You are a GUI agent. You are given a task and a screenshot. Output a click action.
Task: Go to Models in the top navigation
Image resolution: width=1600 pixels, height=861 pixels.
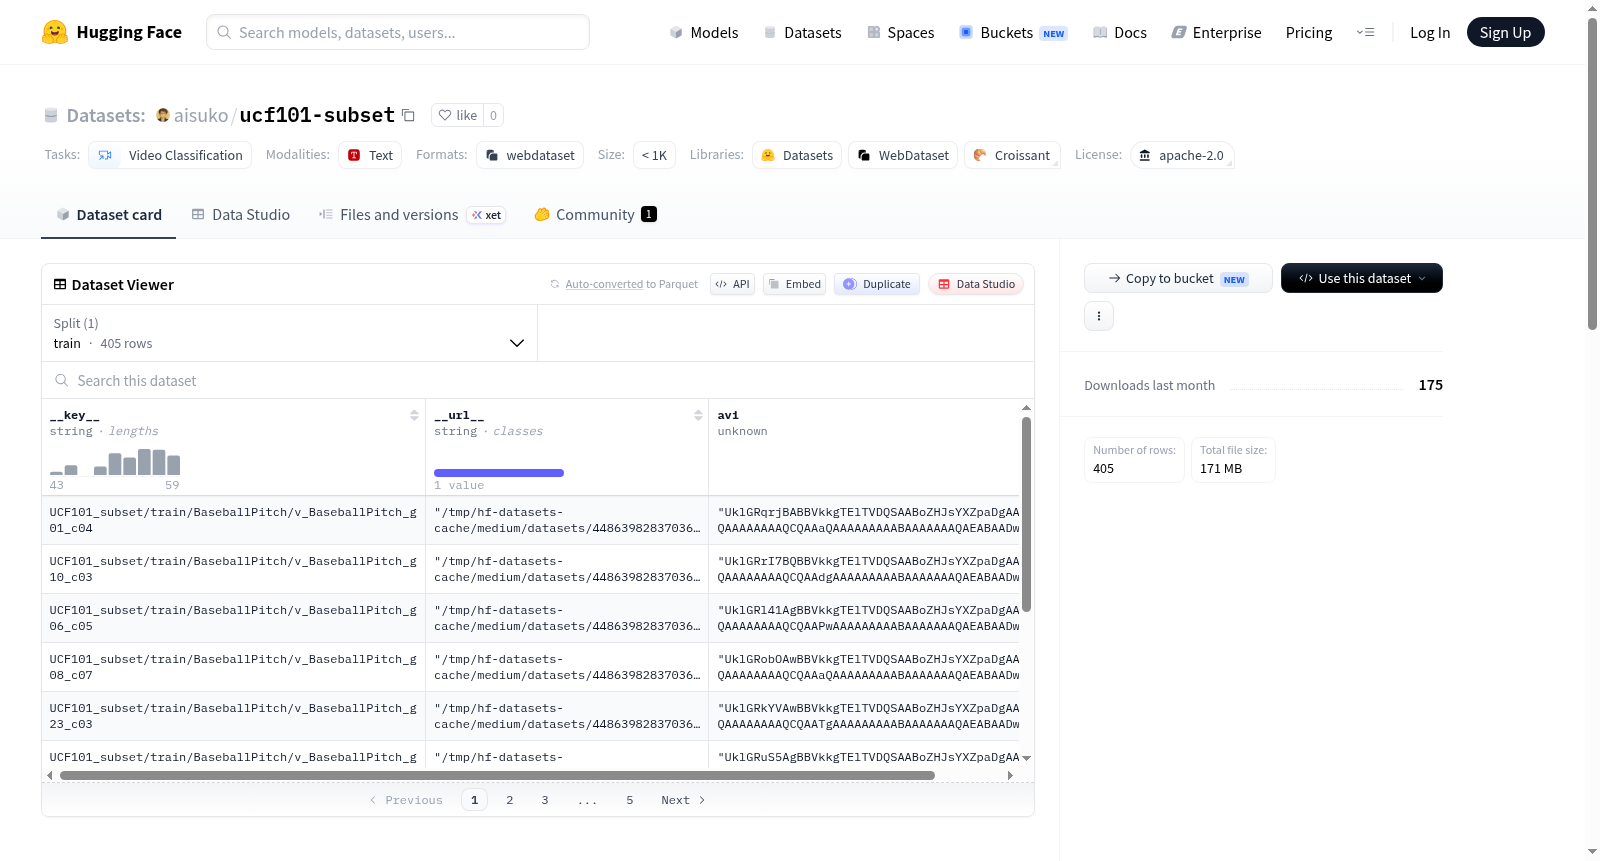(704, 32)
